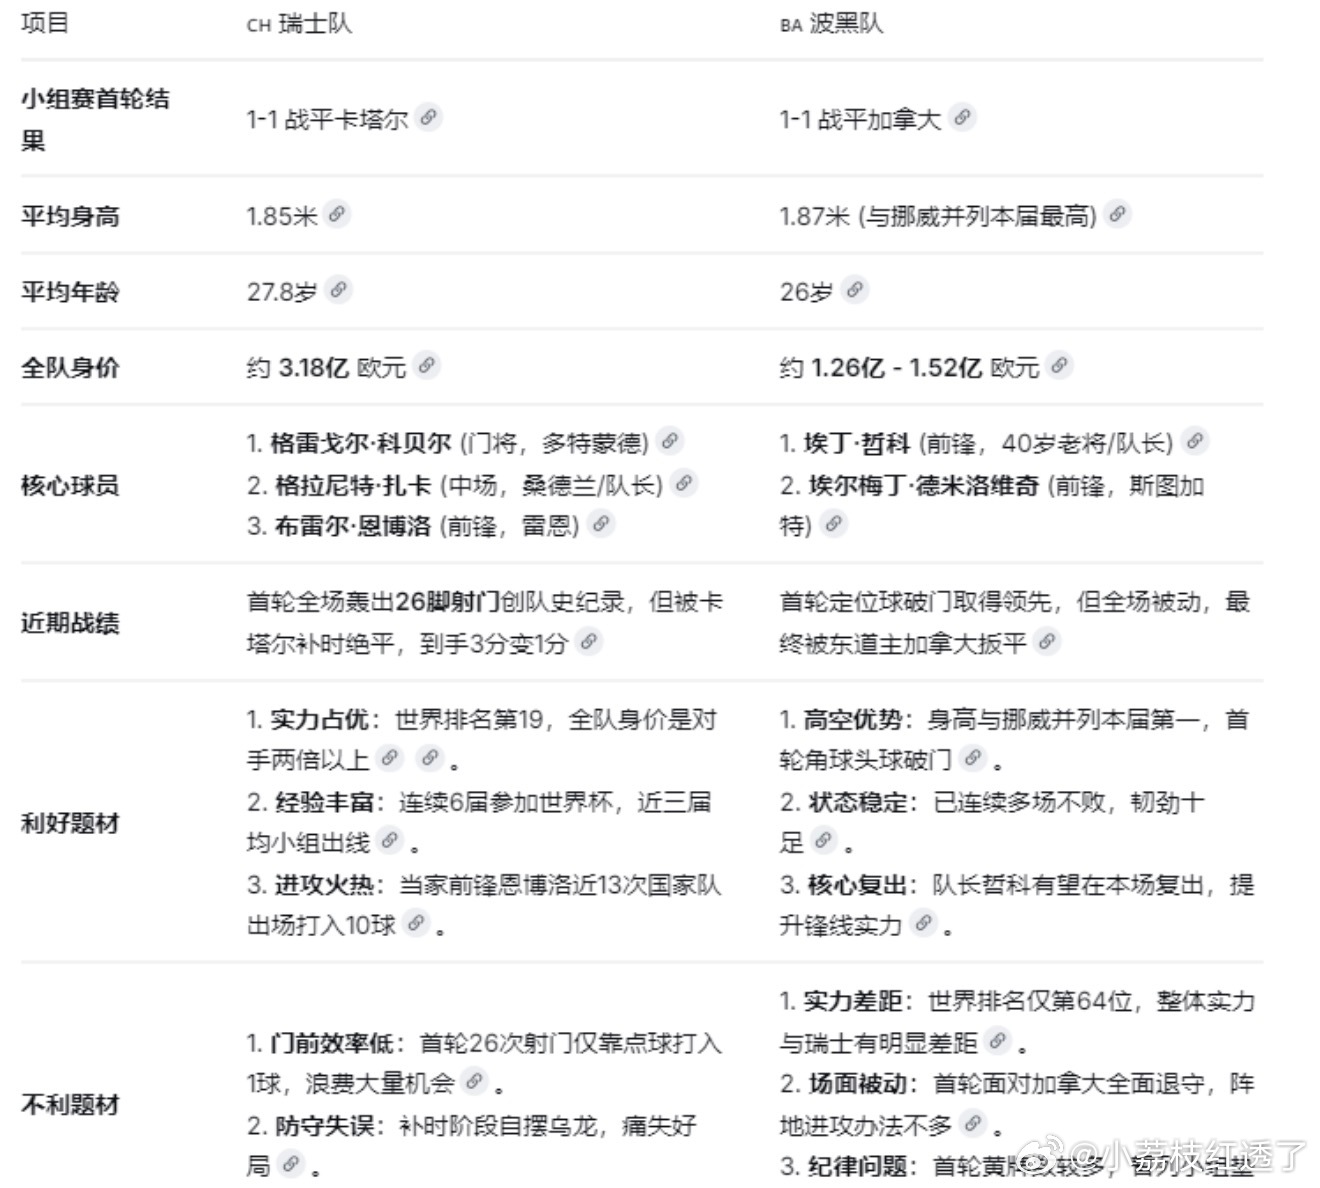This screenshot has height=1188, width=1320.
Task: Click link icon after 升锋线实力
Action: [x=924, y=924]
